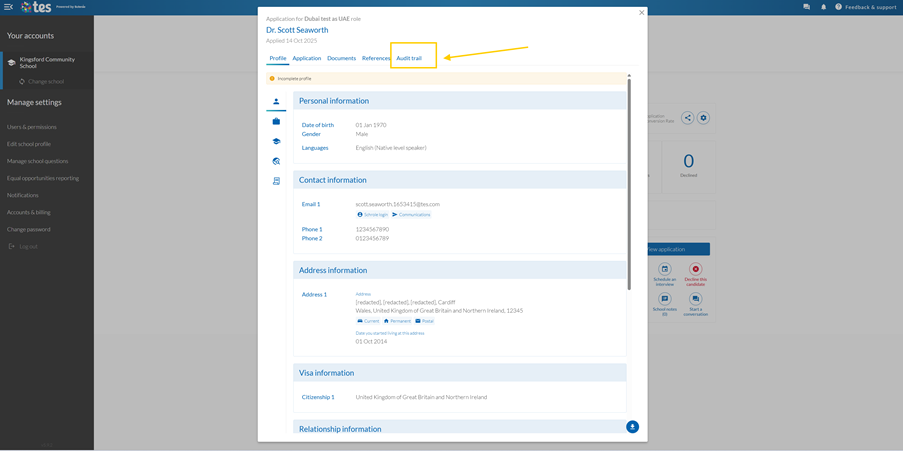903x451 pixels.
Task: Collapse the sidebar with the menu icon
Action: click(8, 7)
